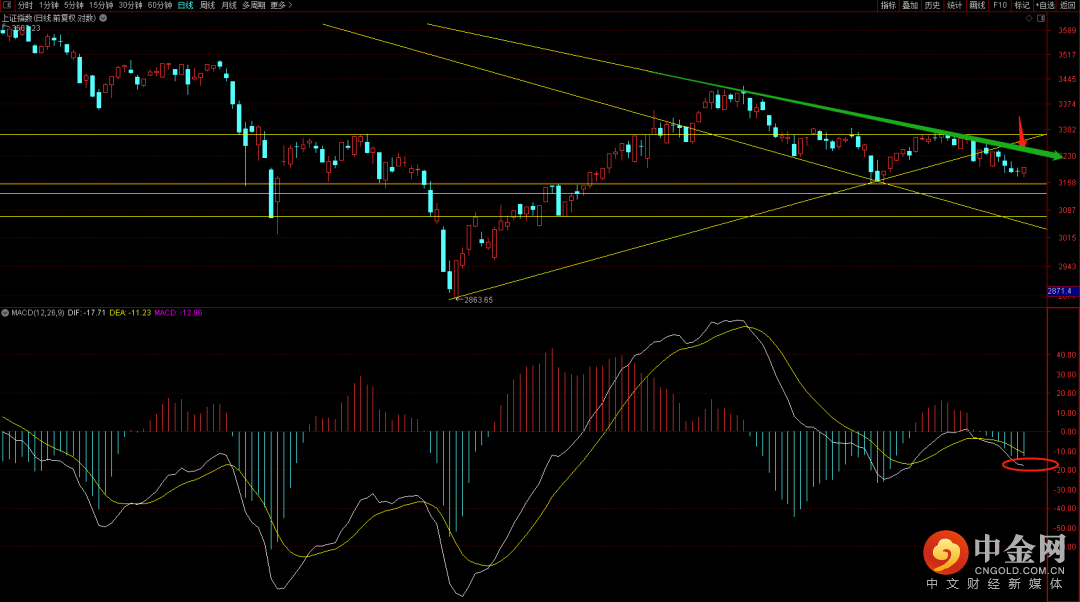Click the panel layout icon at top-left corner

pos(7,5)
